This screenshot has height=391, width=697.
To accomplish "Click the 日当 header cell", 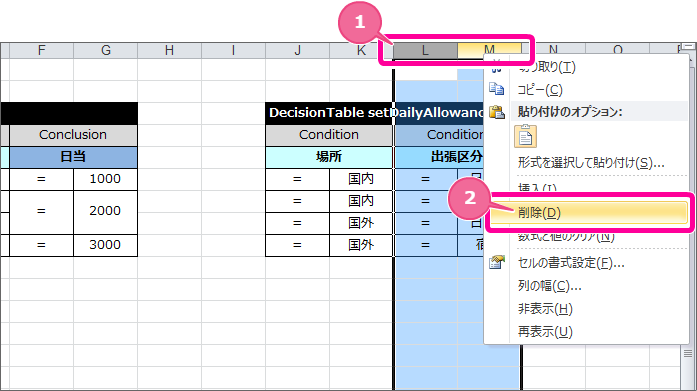I will pos(73,157).
